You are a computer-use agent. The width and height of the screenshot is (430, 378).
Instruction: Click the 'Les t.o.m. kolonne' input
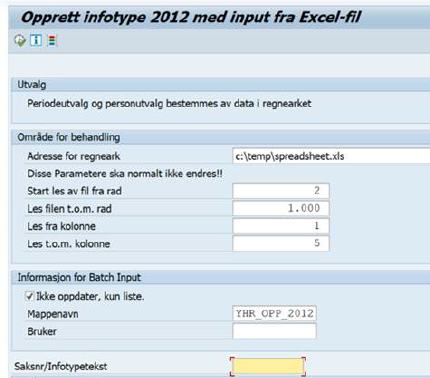281,243
